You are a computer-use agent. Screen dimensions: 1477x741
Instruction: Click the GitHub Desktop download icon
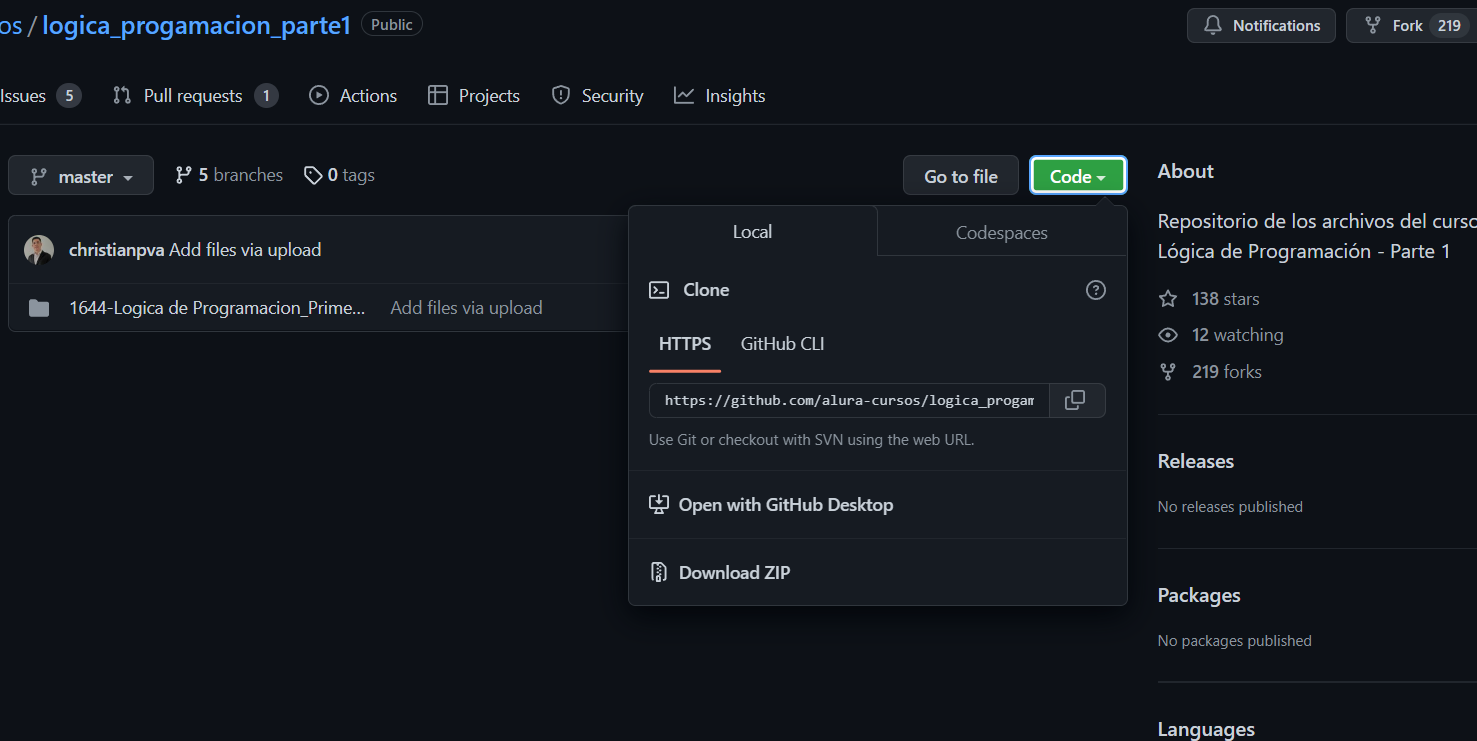point(659,505)
